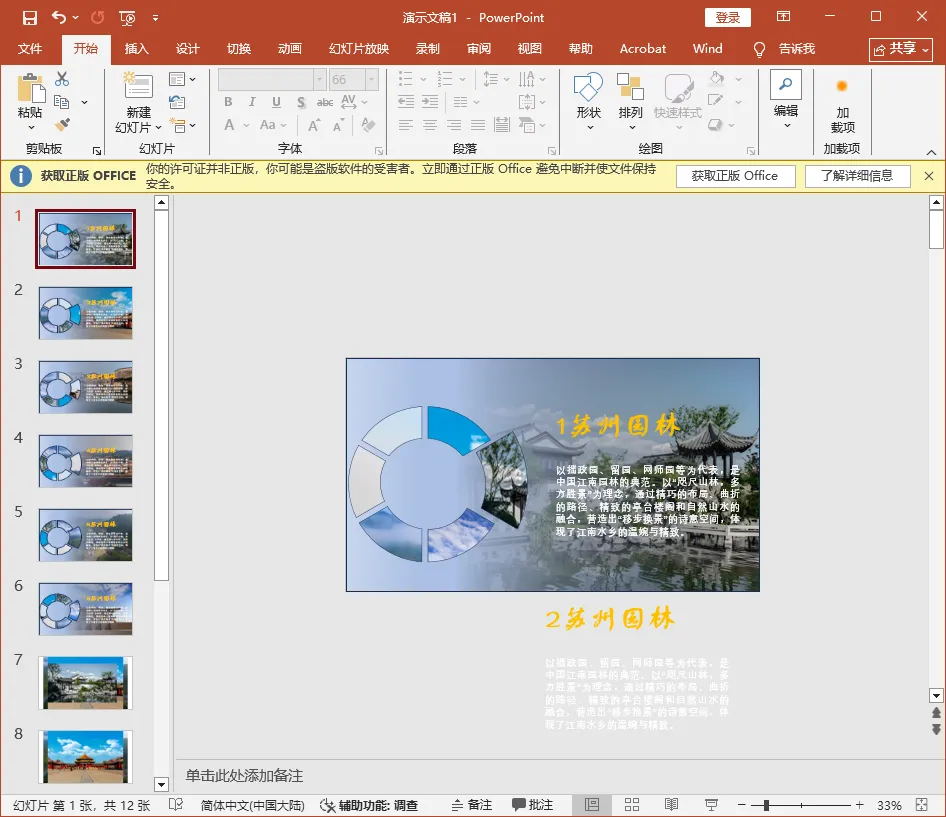This screenshot has width=946, height=817.
Task: Click the Undo arrow icon
Action: [x=59, y=17]
